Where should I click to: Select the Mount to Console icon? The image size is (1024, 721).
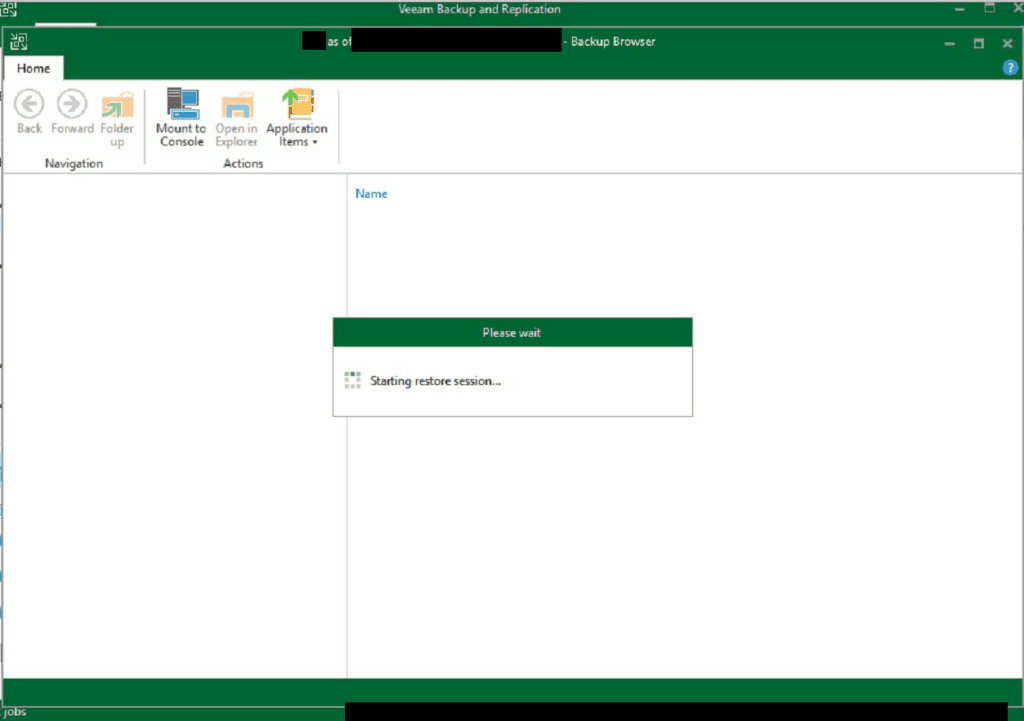(181, 104)
